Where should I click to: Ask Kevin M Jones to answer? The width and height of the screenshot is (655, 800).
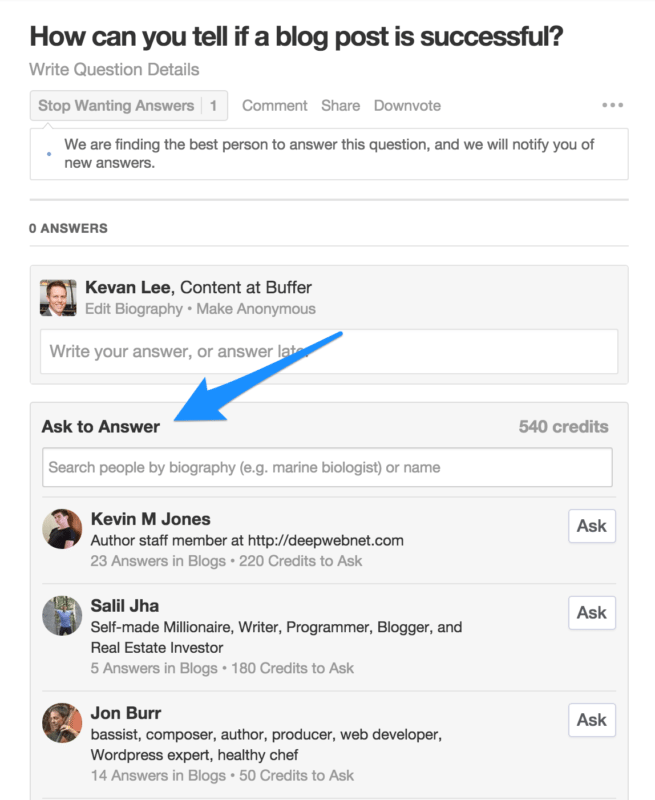(591, 526)
